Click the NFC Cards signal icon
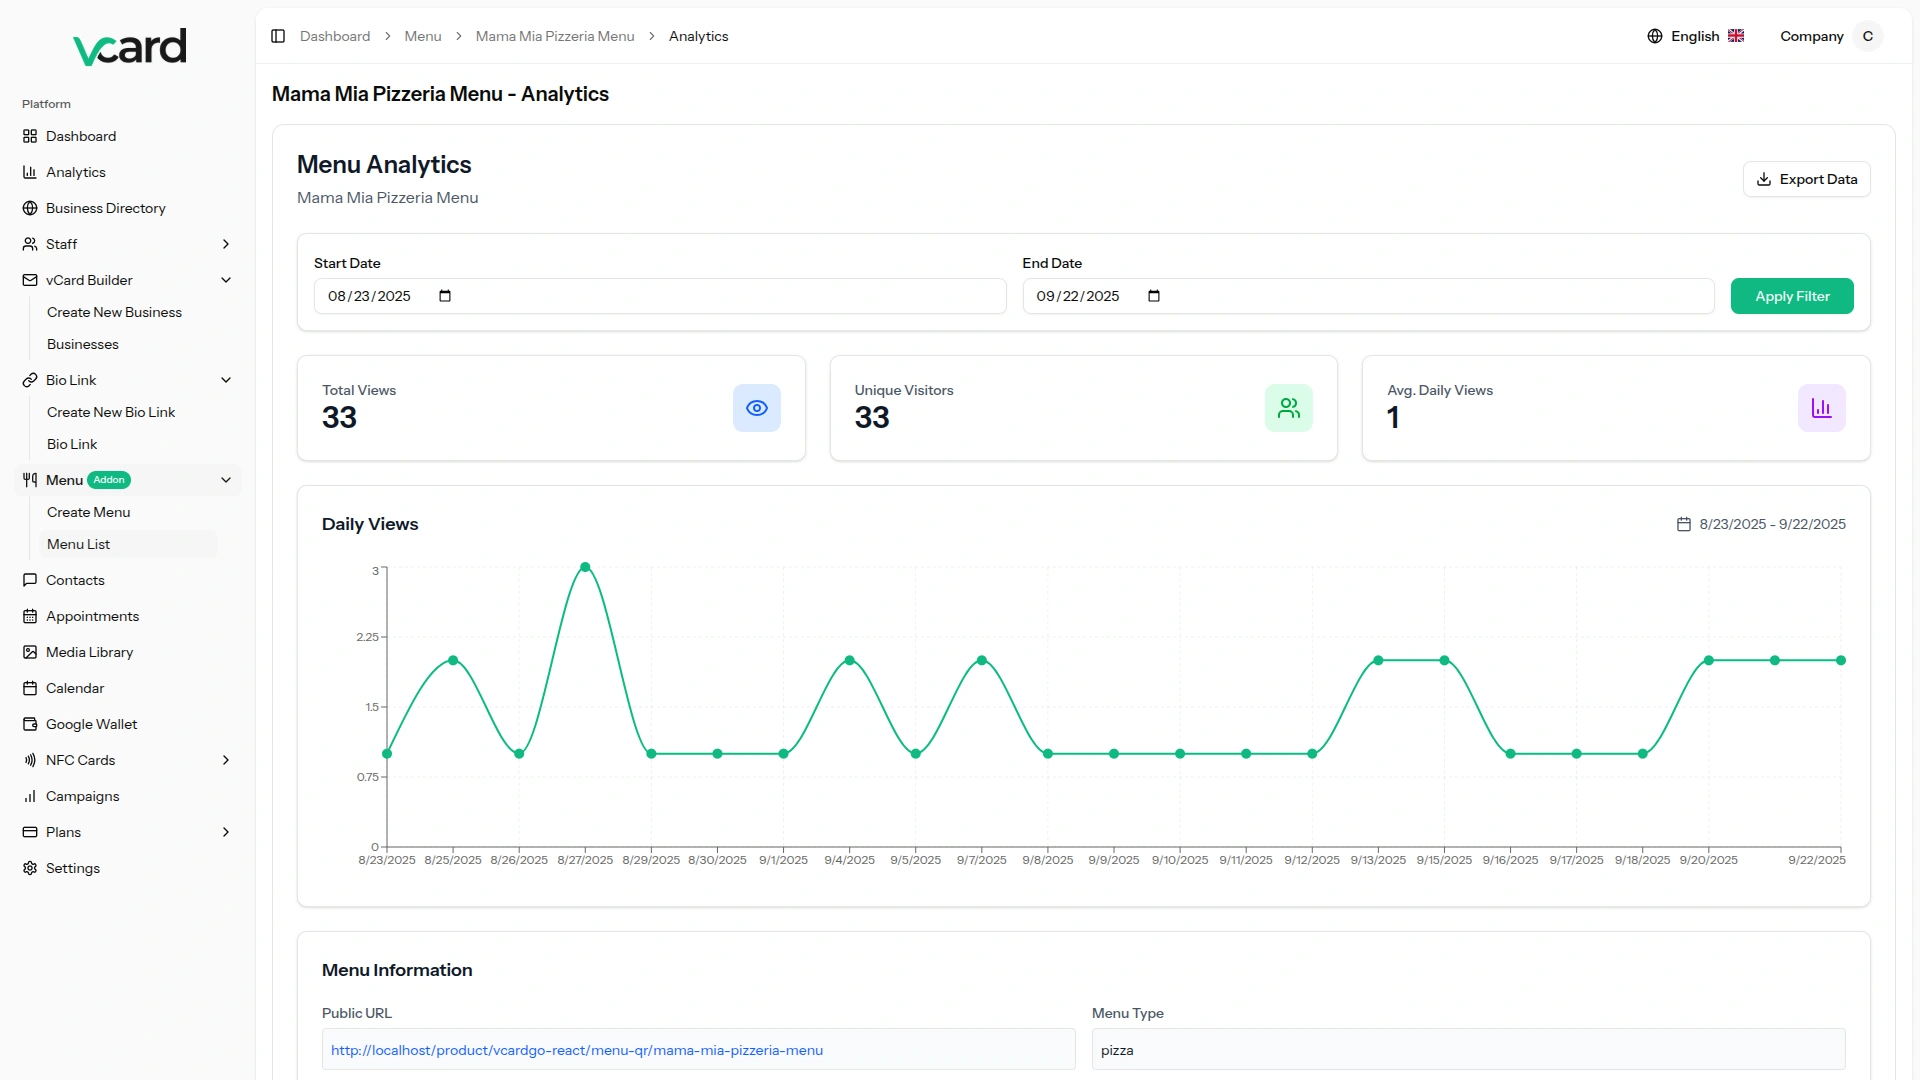1920x1080 pixels. pyautogui.click(x=30, y=760)
